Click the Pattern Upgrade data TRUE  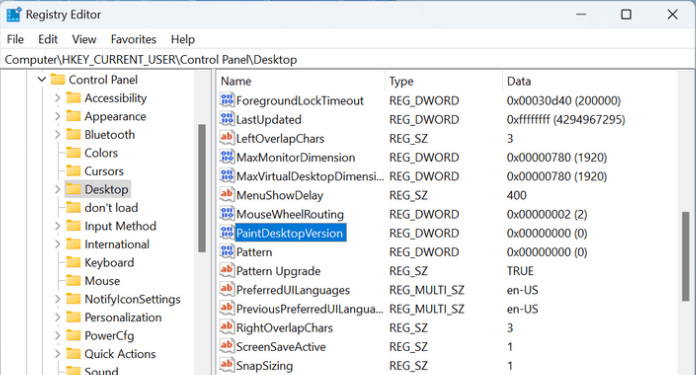520,271
